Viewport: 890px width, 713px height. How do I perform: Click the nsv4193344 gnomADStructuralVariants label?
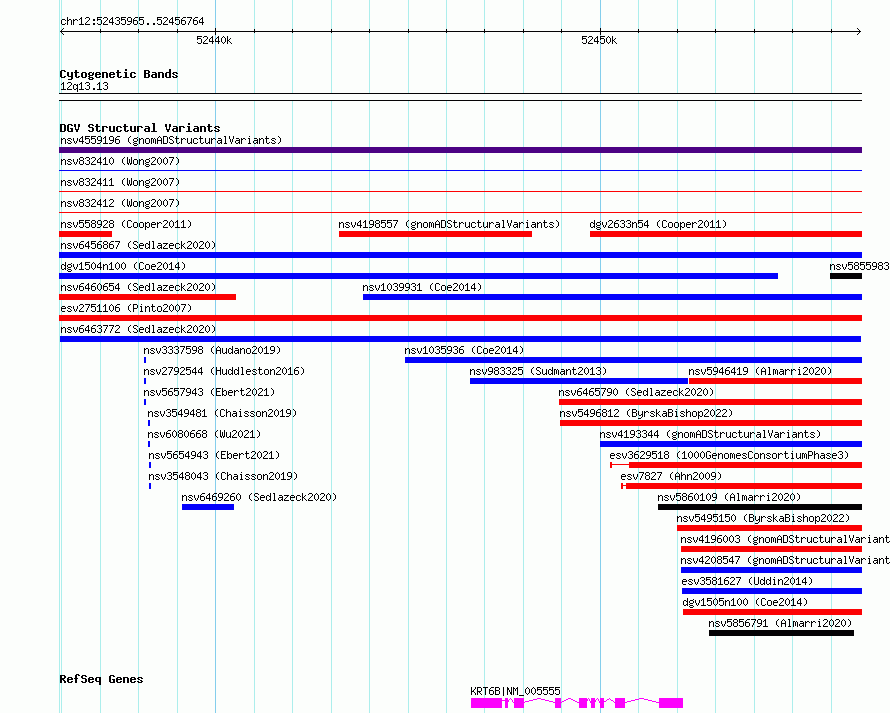(x=710, y=434)
